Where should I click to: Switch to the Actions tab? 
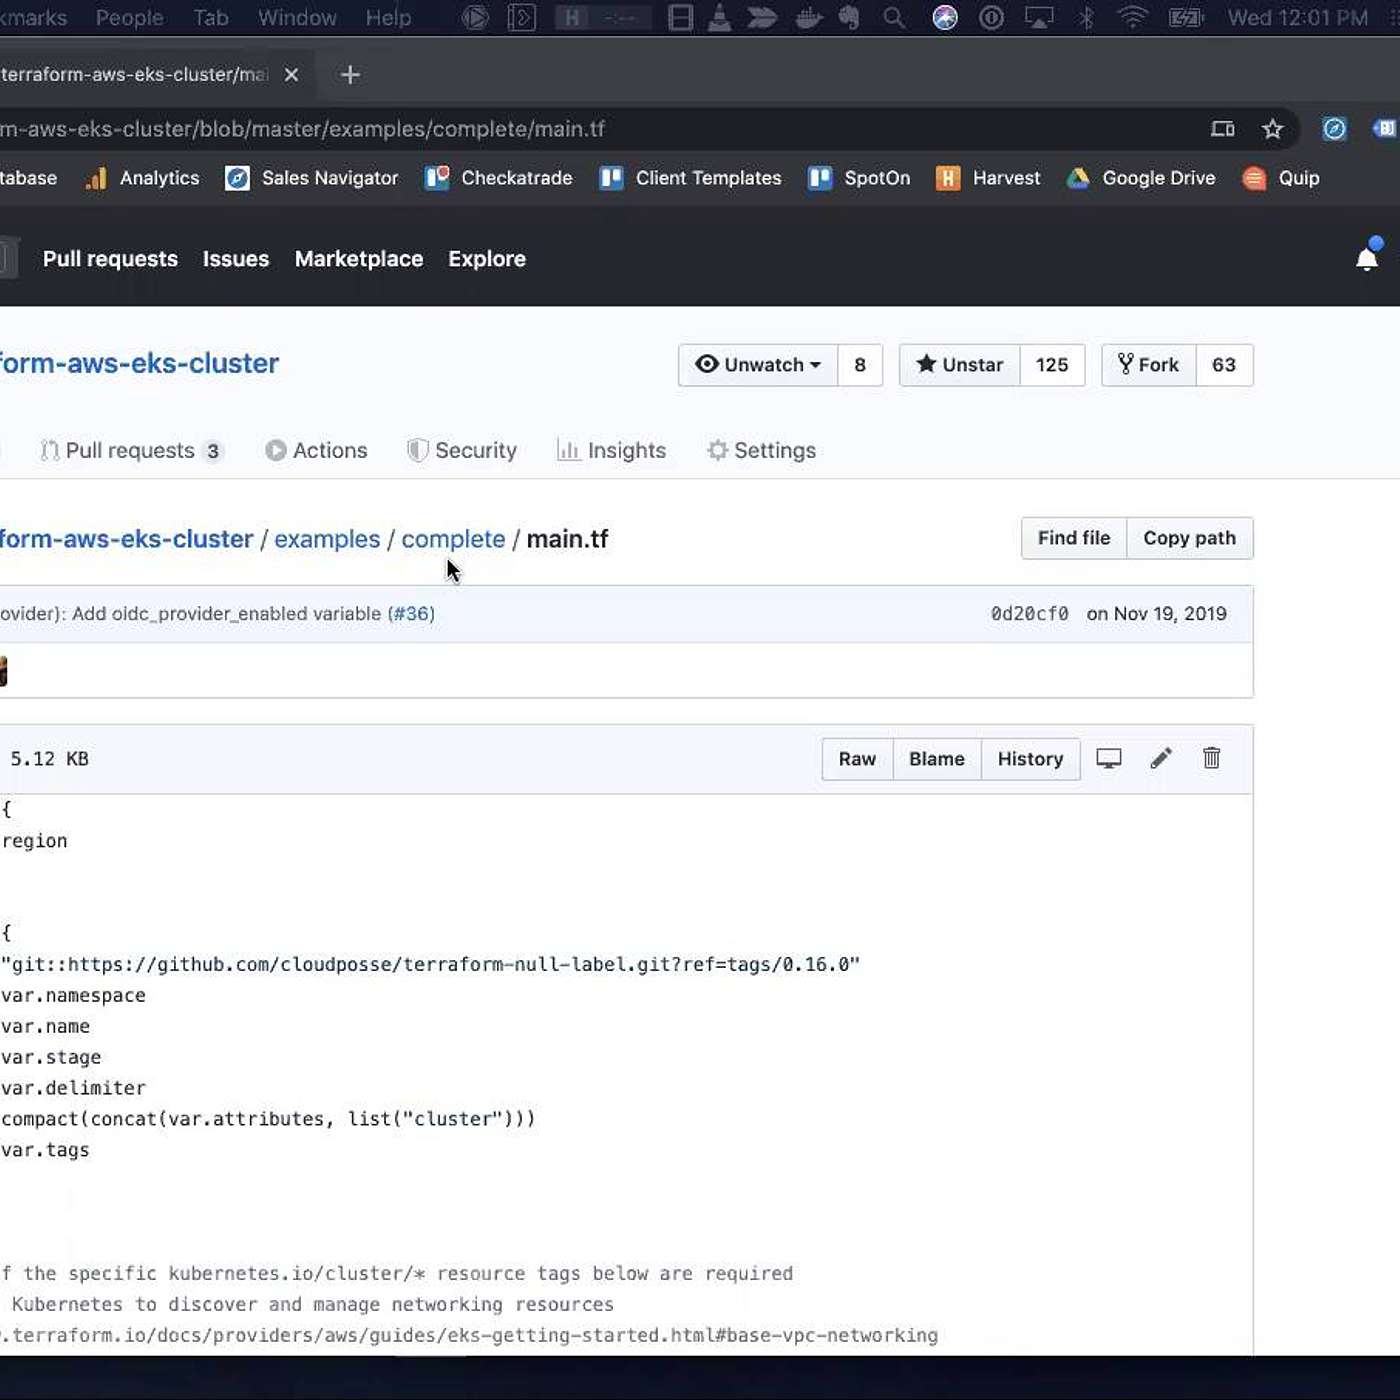[317, 451]
